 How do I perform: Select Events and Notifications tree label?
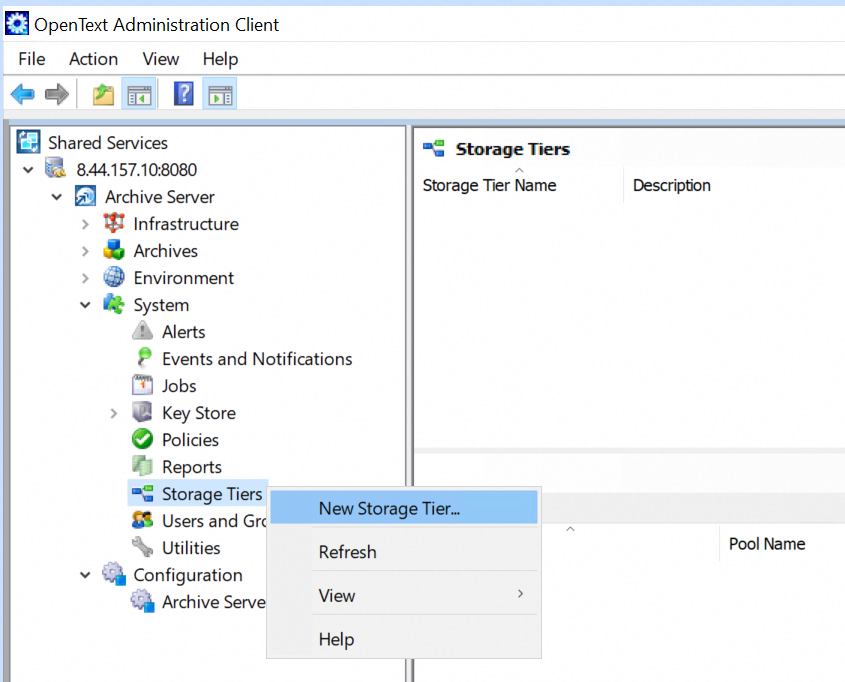pyautogui.click(x=257, y=358)
